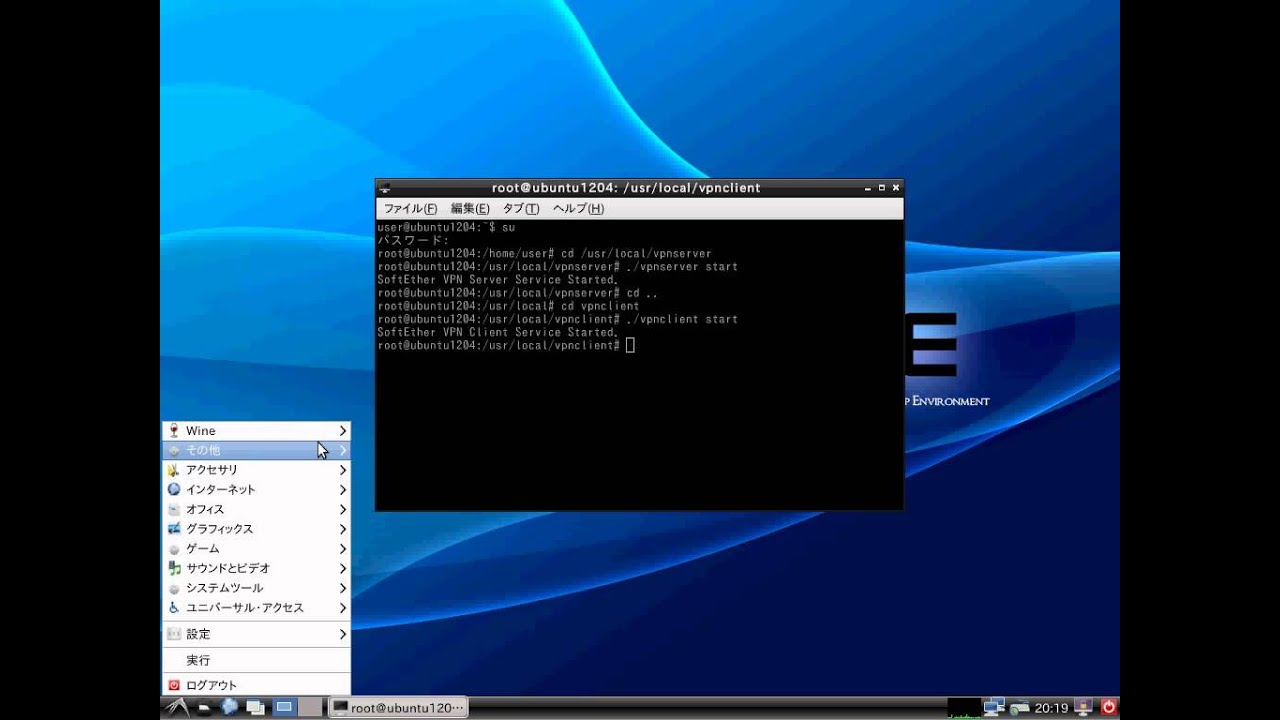Open the terminal タブ(T) menu

[x=520, y=209]
